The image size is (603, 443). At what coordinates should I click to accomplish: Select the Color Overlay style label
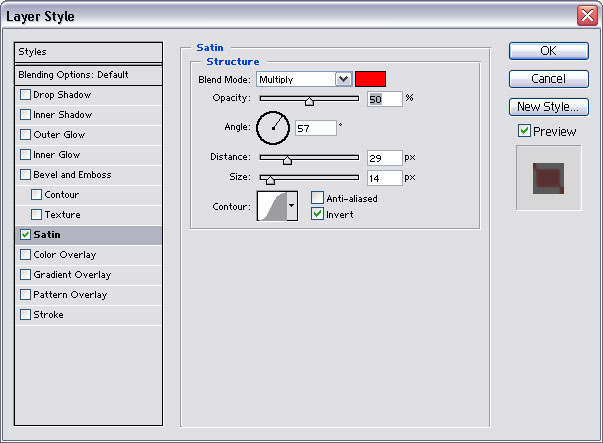[x=65, y=255]
